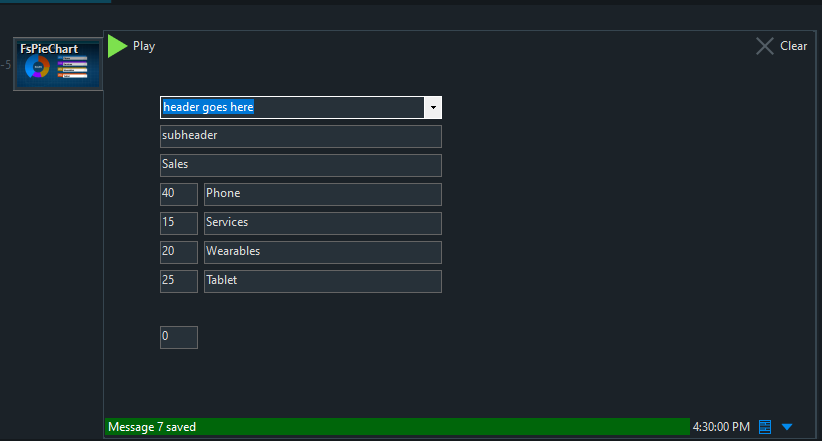The width and height of the screenshot is (822, 441).
Task: Select the Sales title field
Action: [x=300, y=165]
